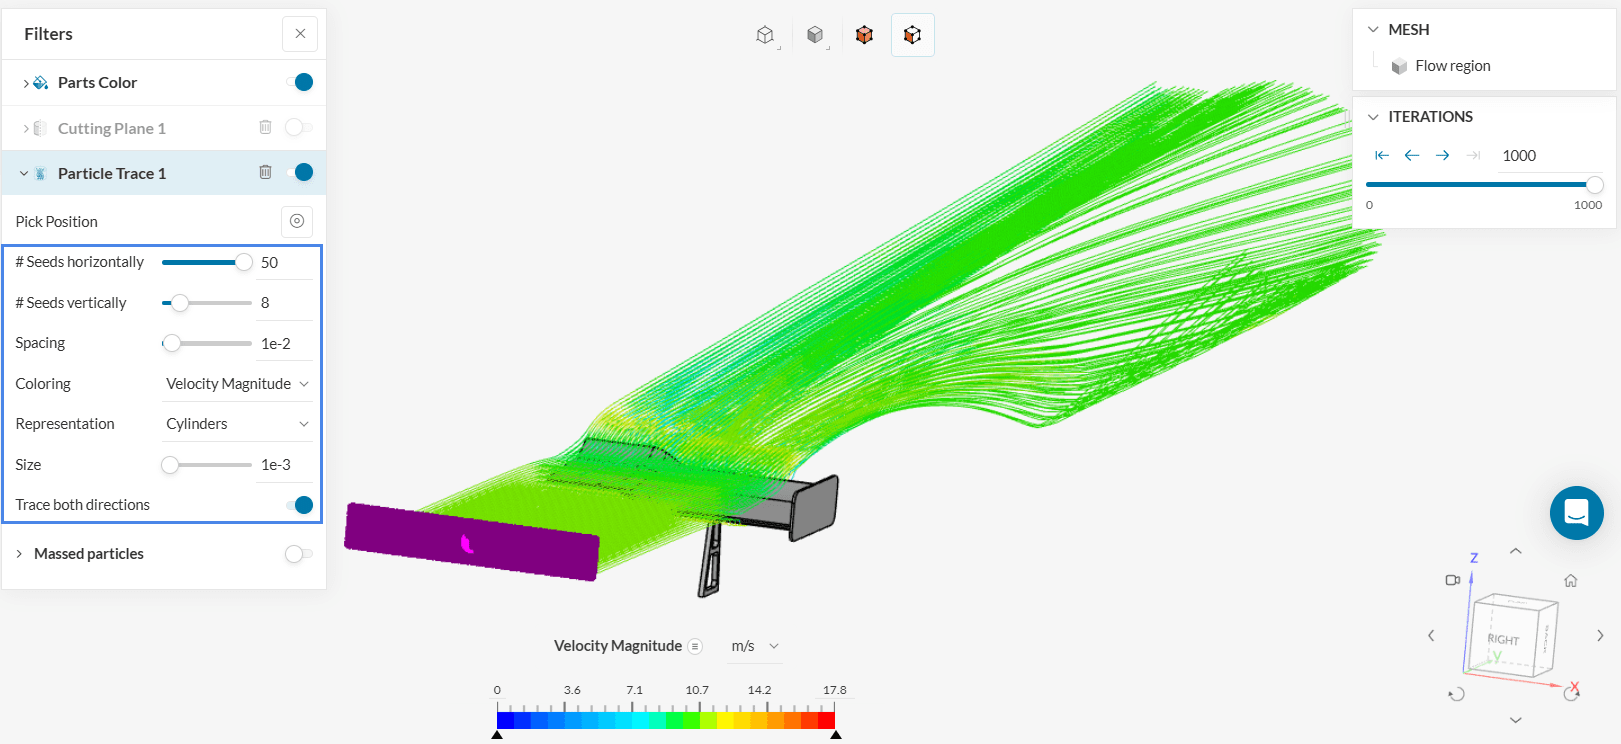The height and width of the screenshot is (744, 1621).
Task: Collapse the Particle Trace 1 filter
Action: [x=24, y=173]
